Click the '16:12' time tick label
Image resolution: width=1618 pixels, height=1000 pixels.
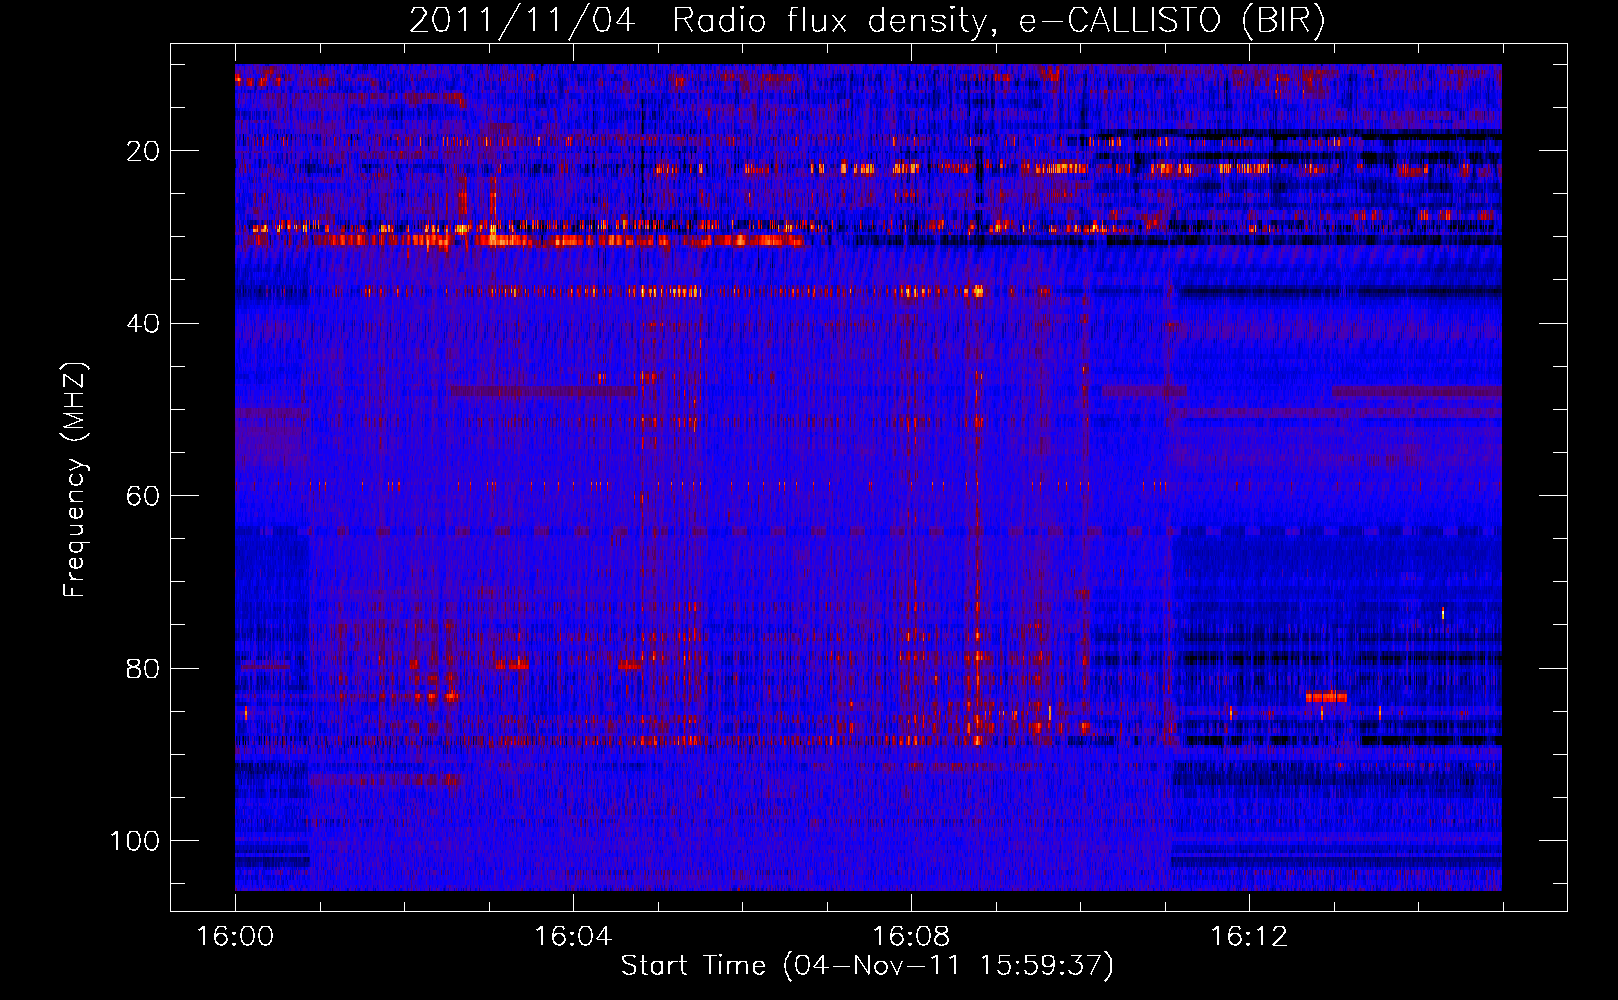click(x=1249, y=937)
